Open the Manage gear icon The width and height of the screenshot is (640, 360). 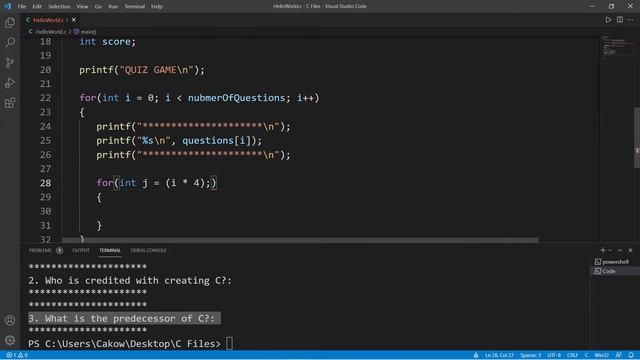pos(10,340)
